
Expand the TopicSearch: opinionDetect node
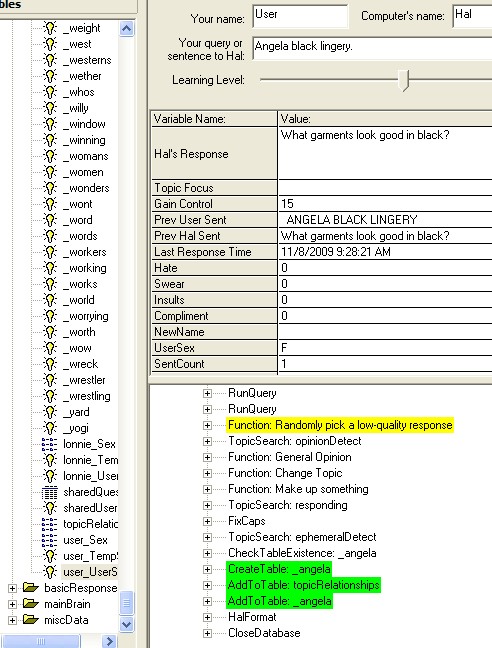207,441
